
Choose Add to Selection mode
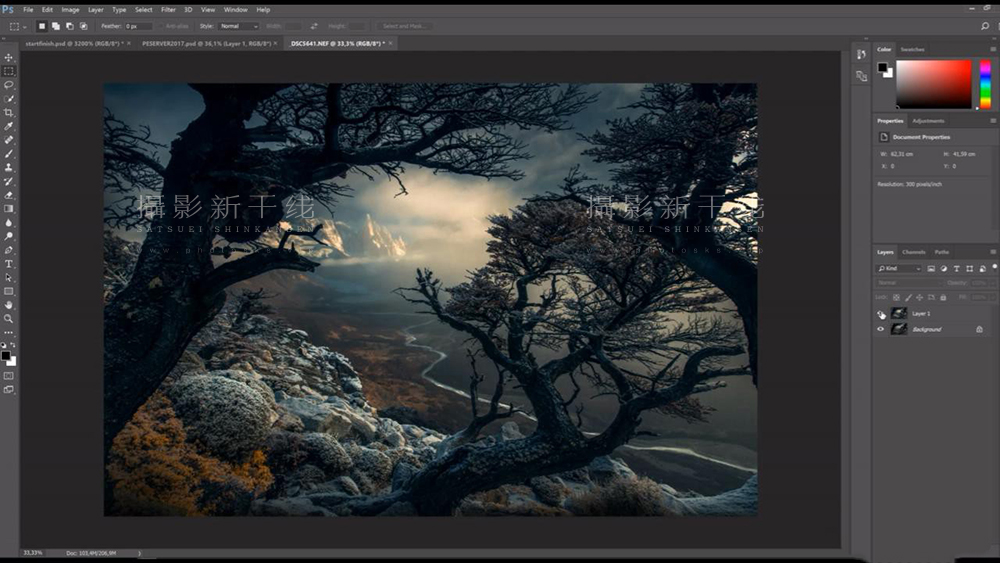pos(56,26)
